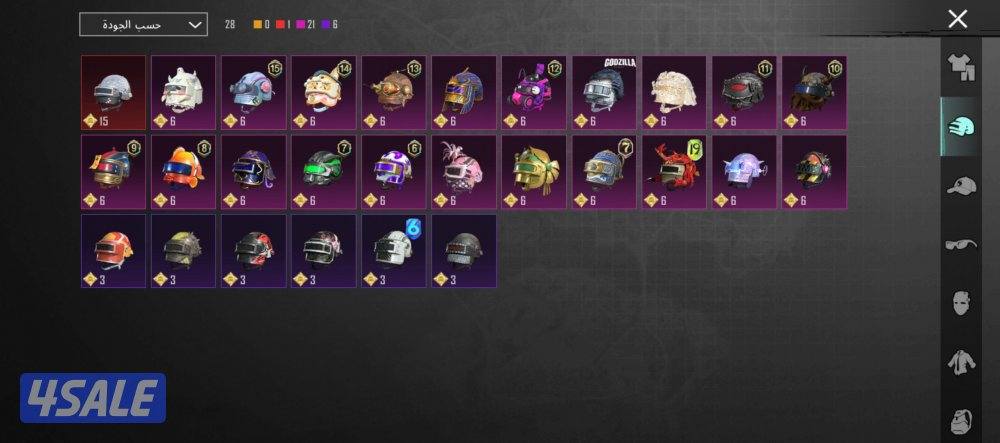Pick the orange clownfish helmet level 8
Image resolution: width=1000 pixels, height=443 pixels.
tap(184, 172)
